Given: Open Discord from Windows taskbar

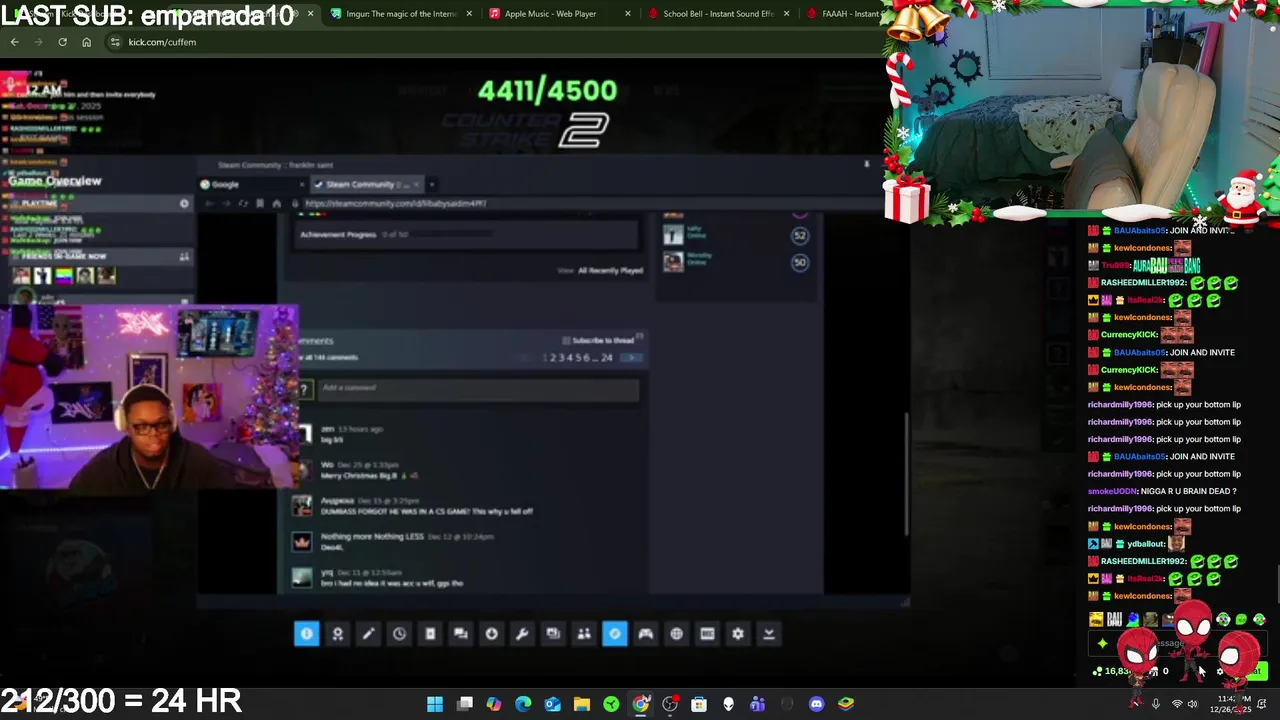Looking at the screenshot, I should tap(817, 704).
